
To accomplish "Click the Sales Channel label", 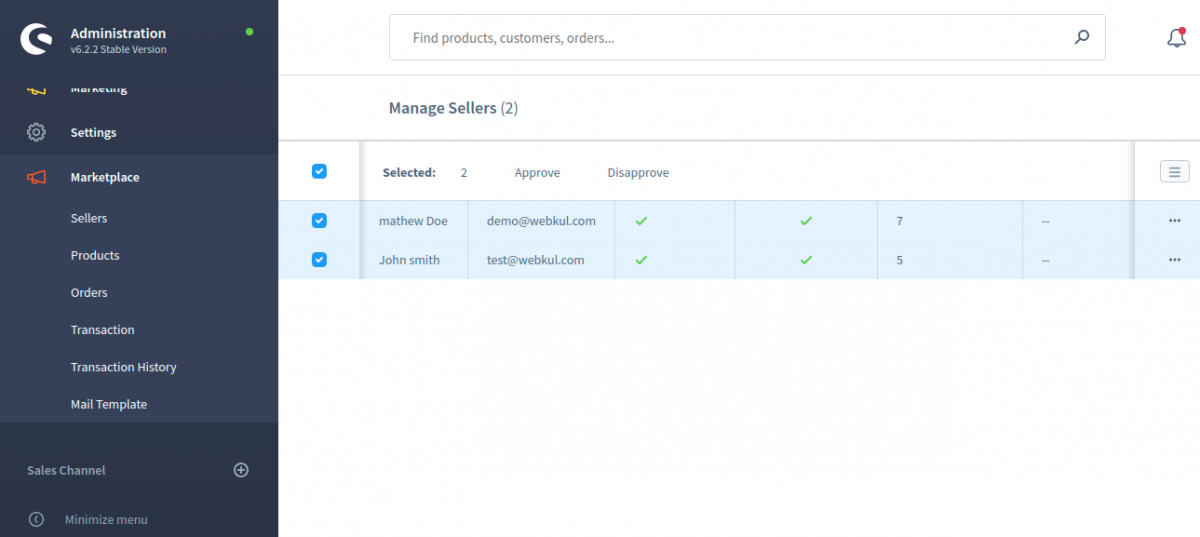I will pyautogui.click(x=66, y=470).
